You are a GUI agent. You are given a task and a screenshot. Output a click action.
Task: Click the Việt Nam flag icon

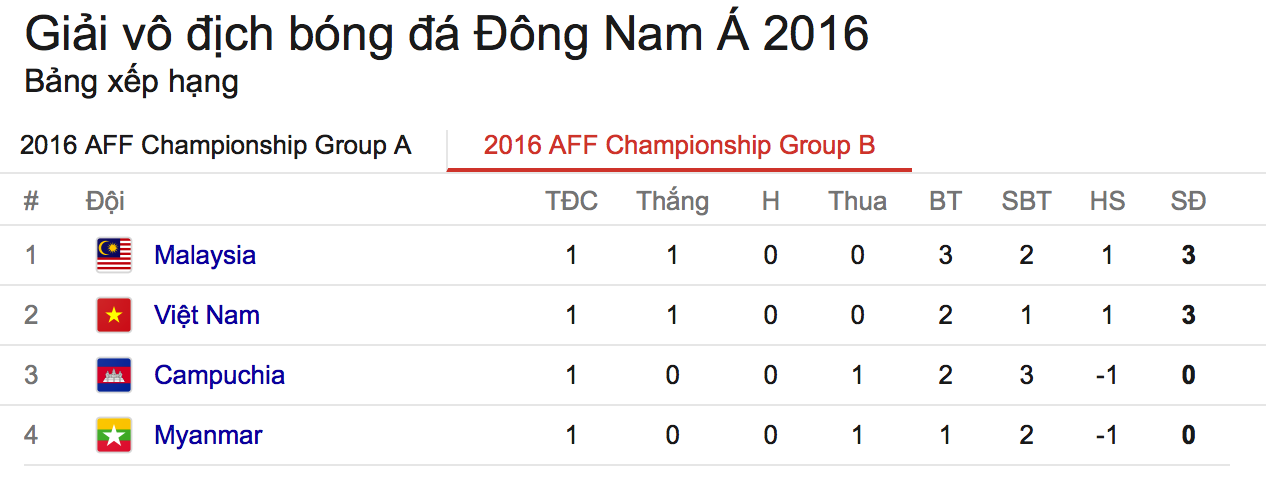[x=114, y=315]
